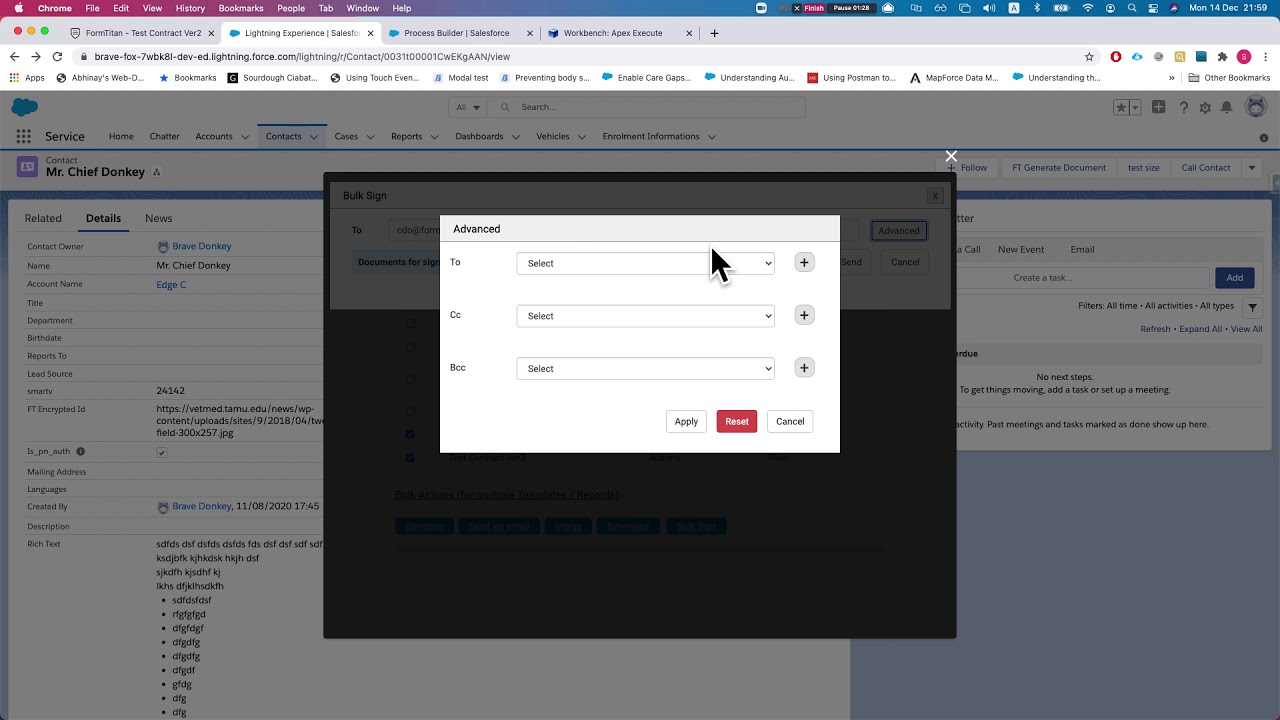View contact hierarchy icon next to name
Viewport: 1280px width, 720px height.
coord(156,172)
